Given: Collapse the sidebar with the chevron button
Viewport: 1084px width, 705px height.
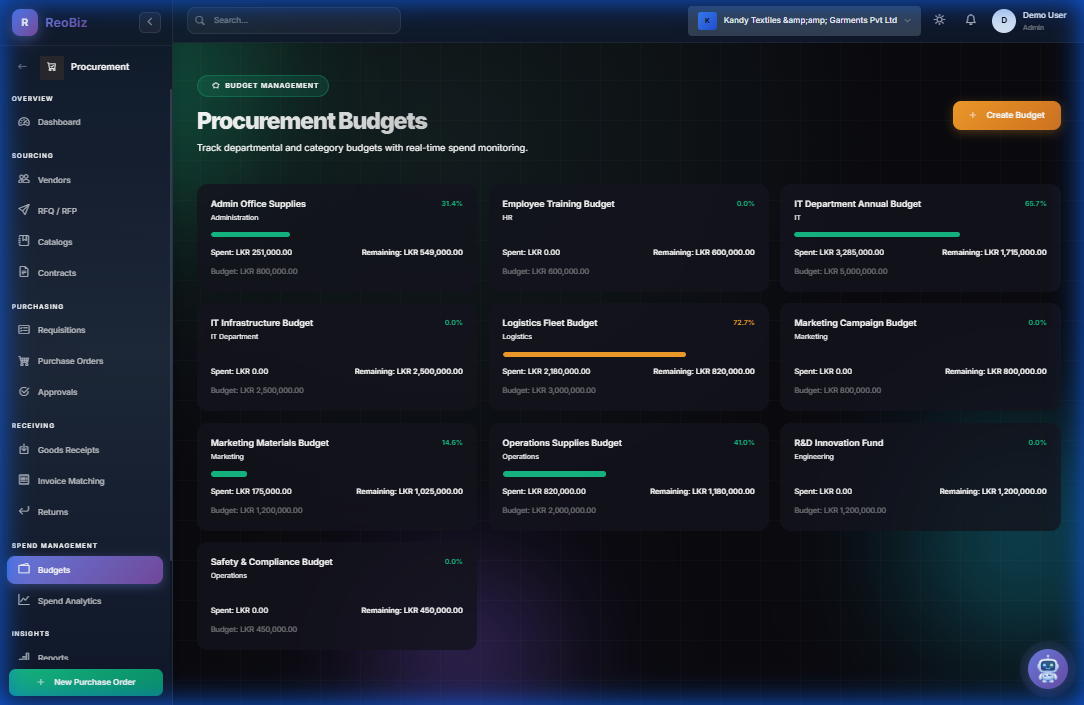Looking at the screenshot, I should pos(150,21).
